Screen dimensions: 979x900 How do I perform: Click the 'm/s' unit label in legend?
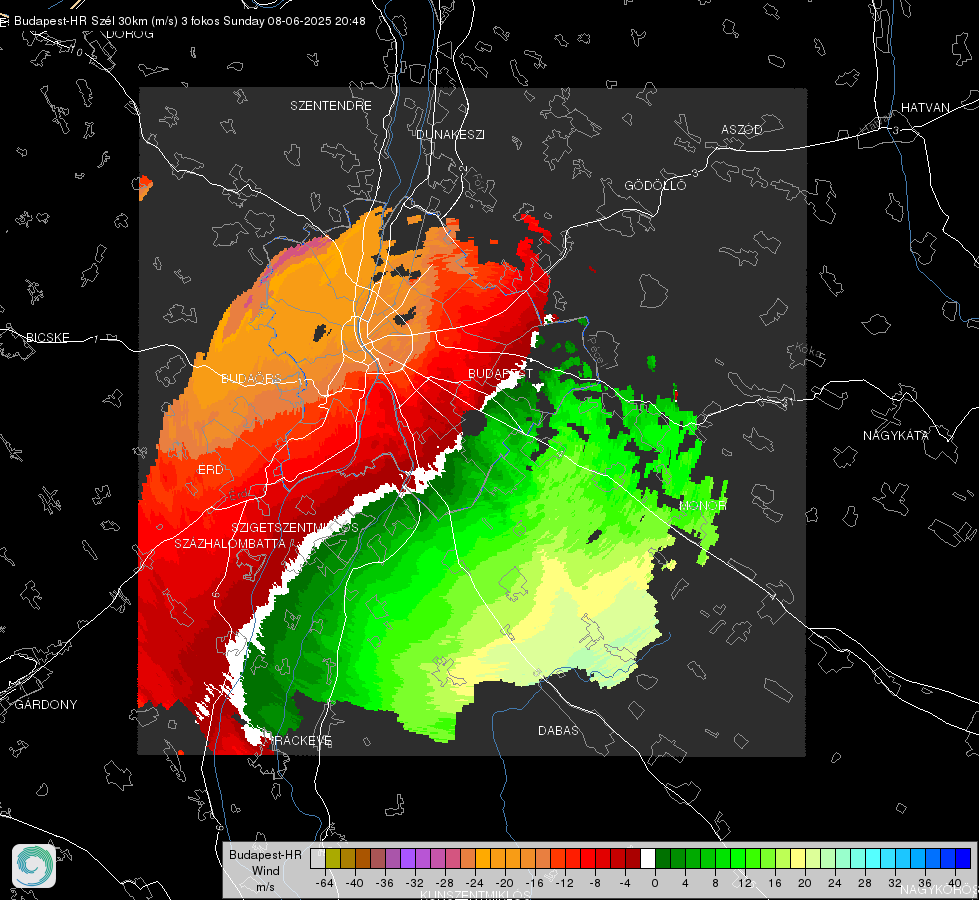point(265,887)
